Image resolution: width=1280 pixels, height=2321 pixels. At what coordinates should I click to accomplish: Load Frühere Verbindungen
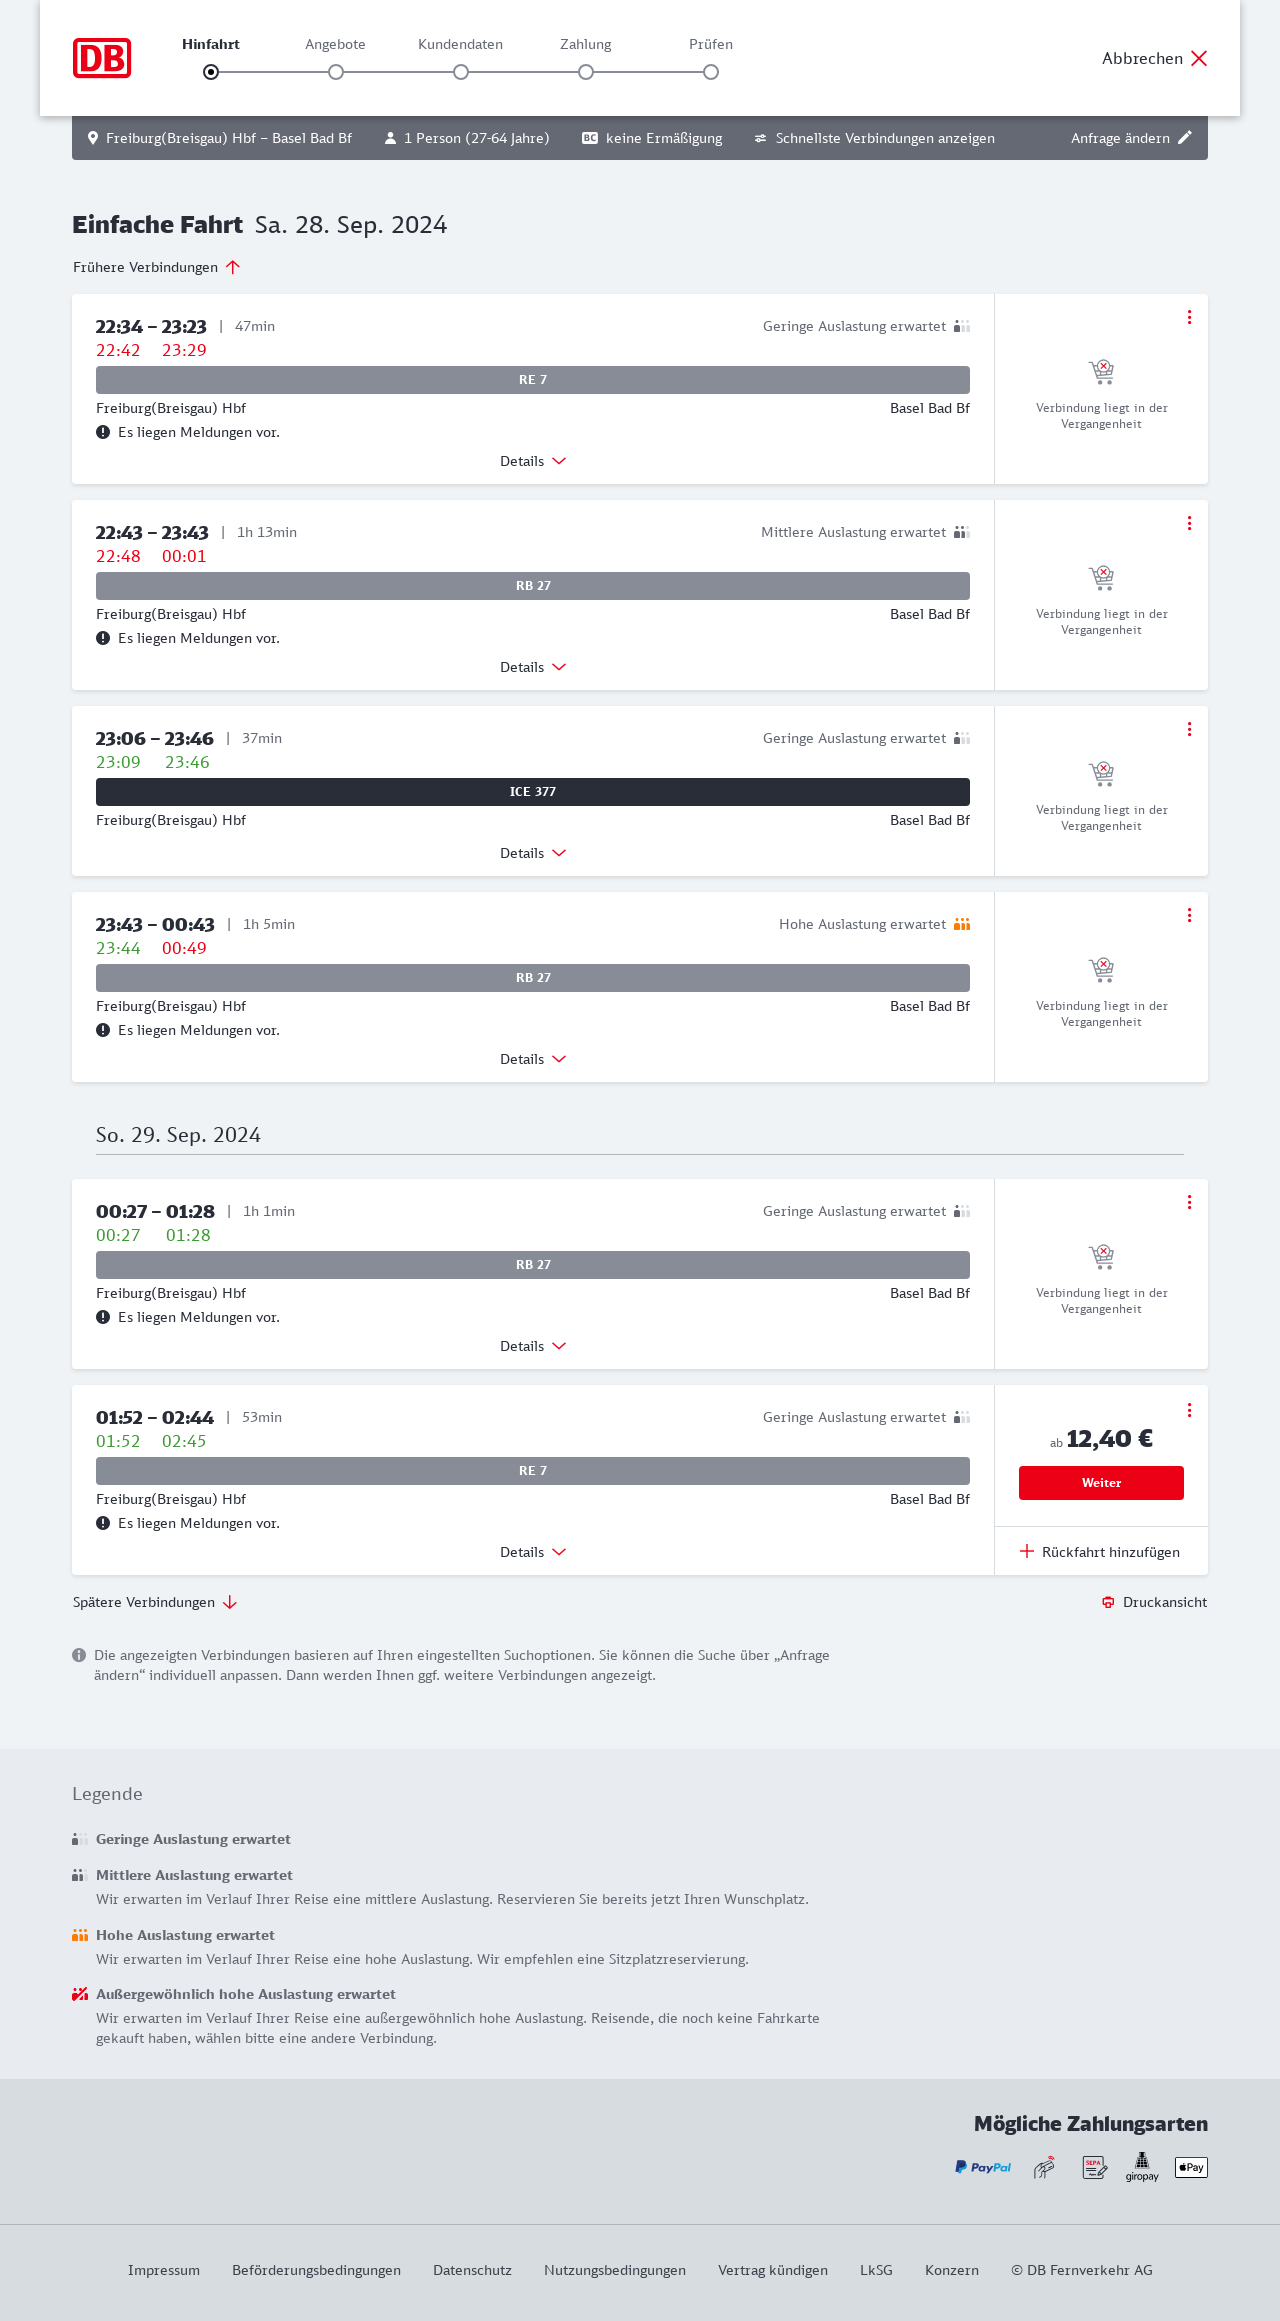(157, 267)
